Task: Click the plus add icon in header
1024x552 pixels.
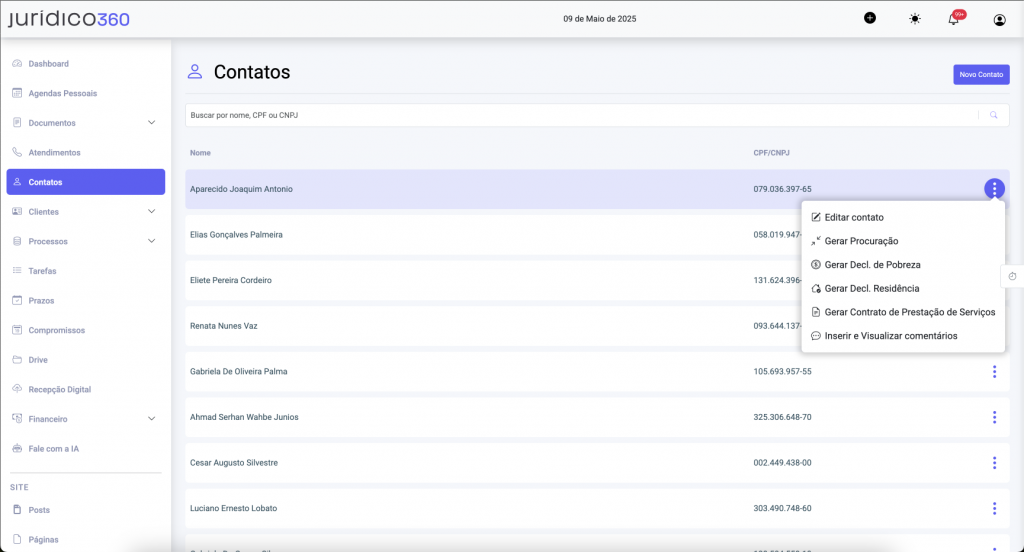Action: pos(870,18)
